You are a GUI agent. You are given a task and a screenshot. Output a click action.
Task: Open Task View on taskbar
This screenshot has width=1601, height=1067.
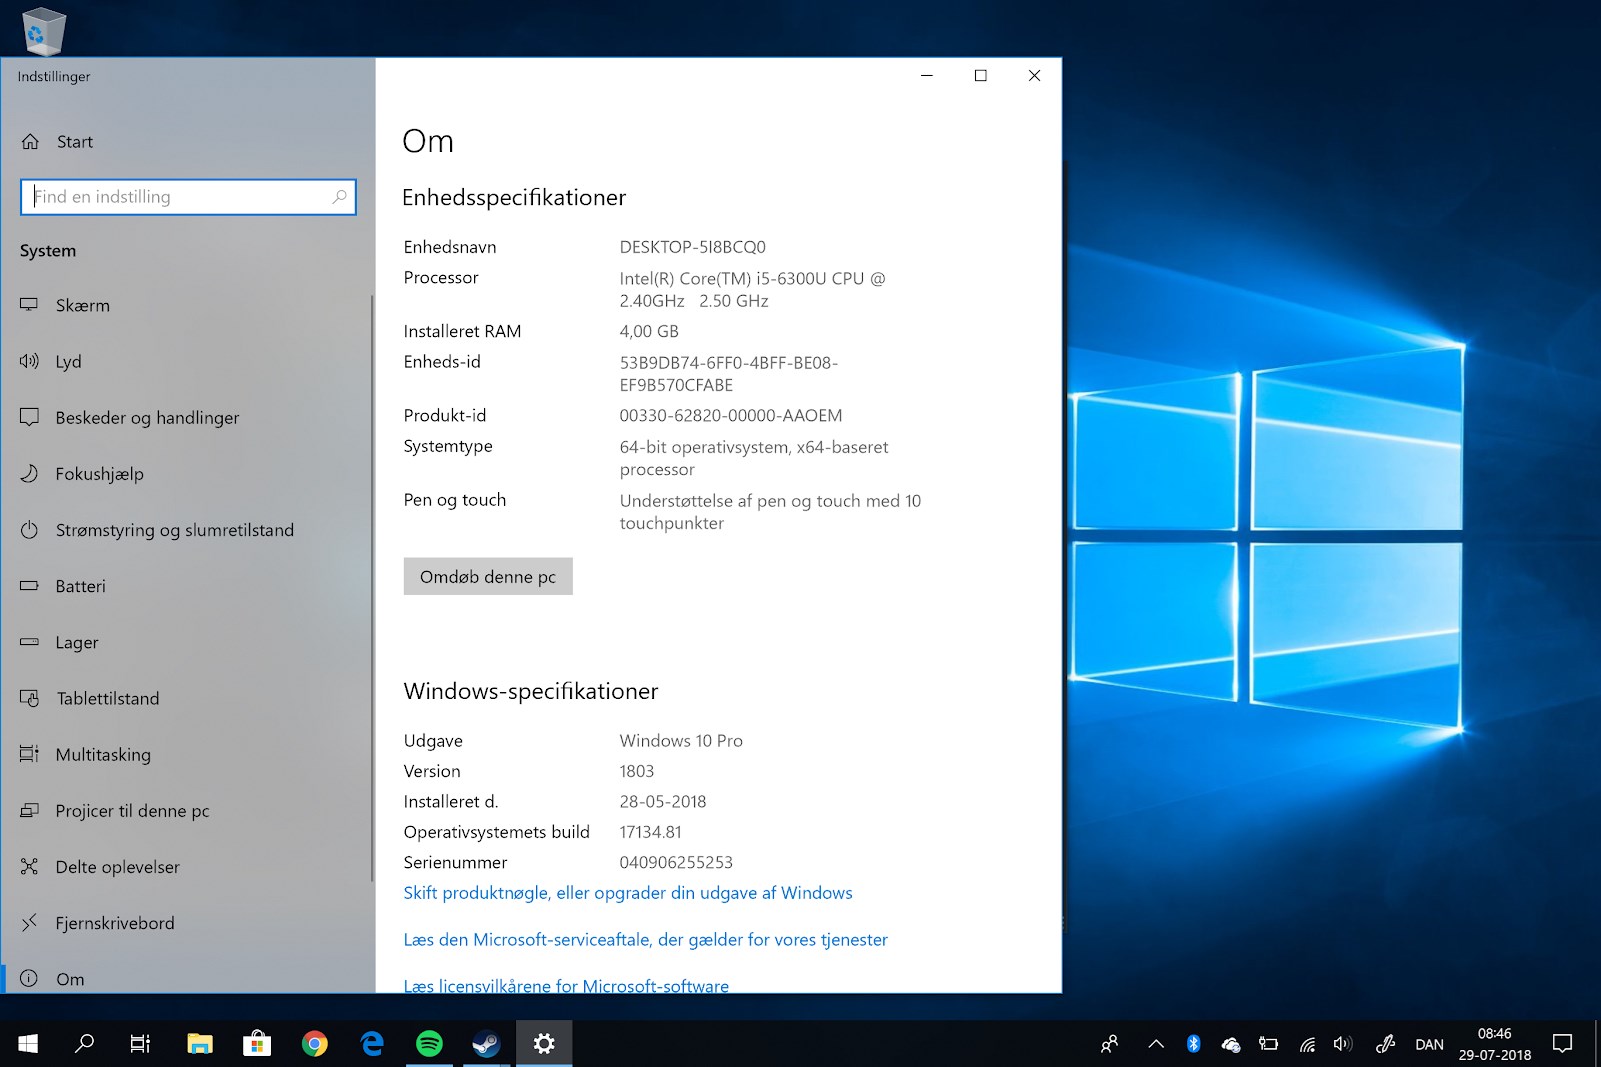click(x=140, y=1044)
